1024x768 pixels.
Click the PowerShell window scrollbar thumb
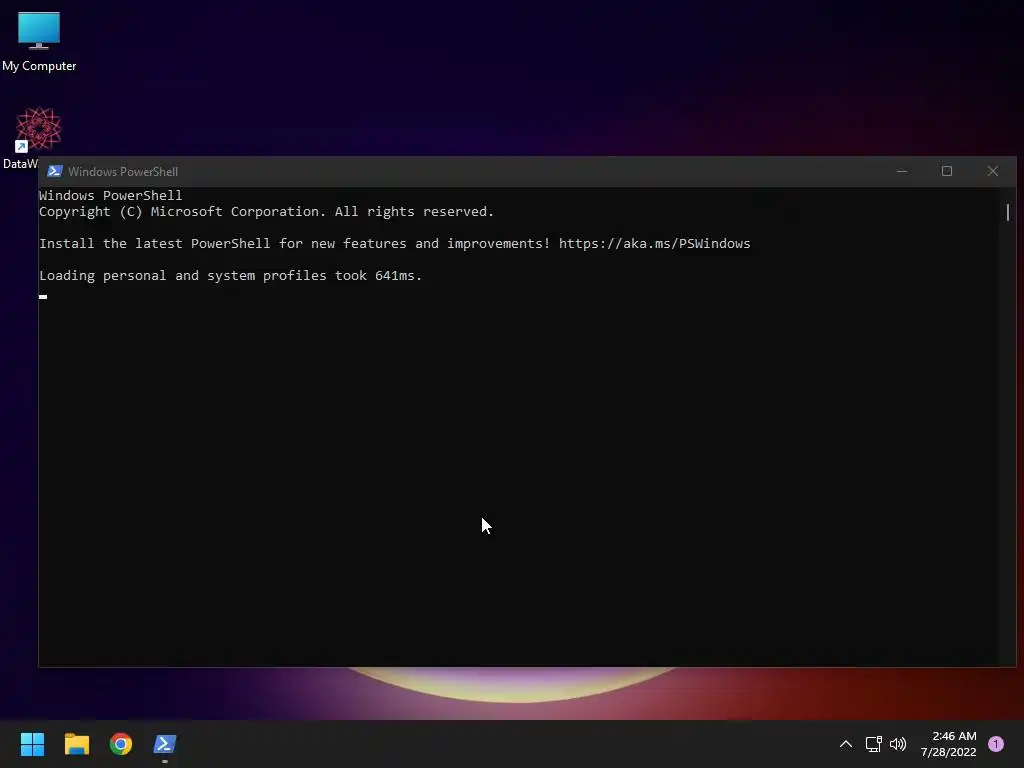[1008, 212]
